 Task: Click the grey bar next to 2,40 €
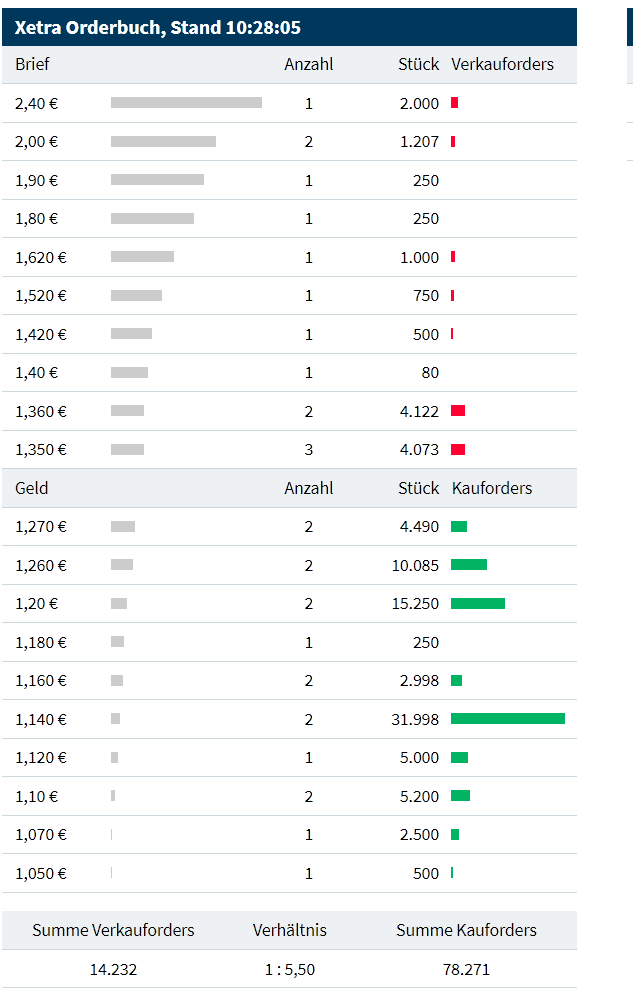coord(186,103)
